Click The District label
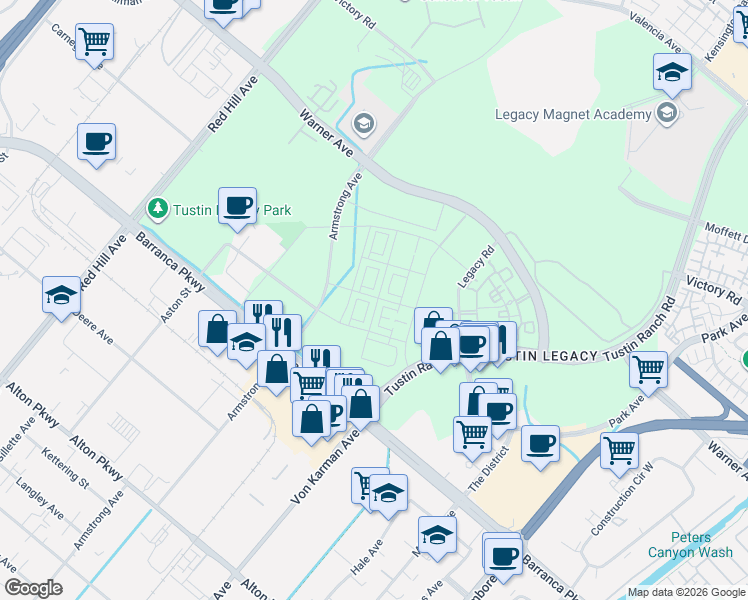Image resolution: width=748 pixels, height=600 pixels. coord(488,469)
